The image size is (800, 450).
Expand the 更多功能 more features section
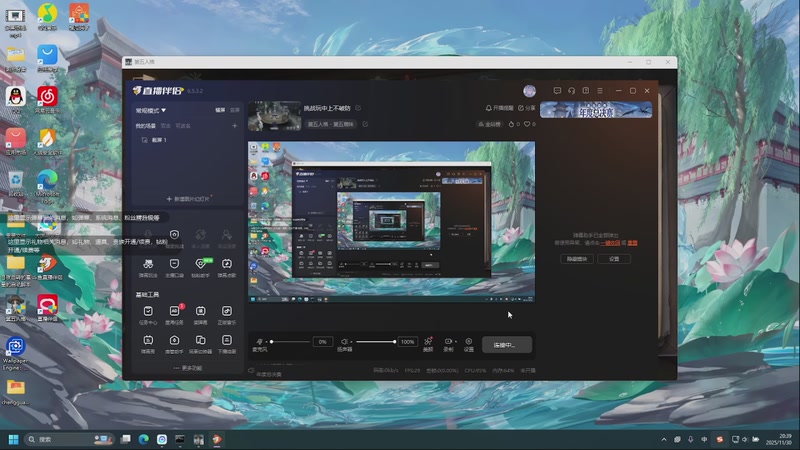(x=188, y=368)
